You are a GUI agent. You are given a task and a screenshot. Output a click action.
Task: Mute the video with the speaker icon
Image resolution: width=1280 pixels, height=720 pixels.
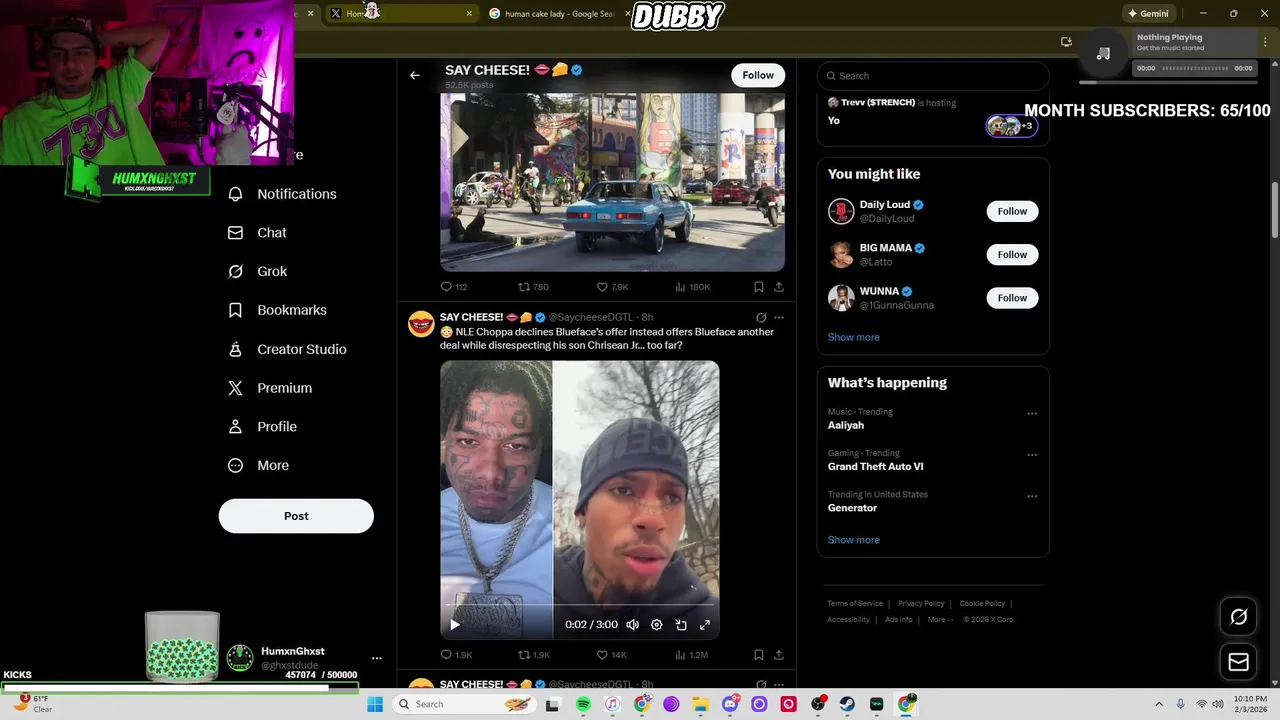(632, 624)
